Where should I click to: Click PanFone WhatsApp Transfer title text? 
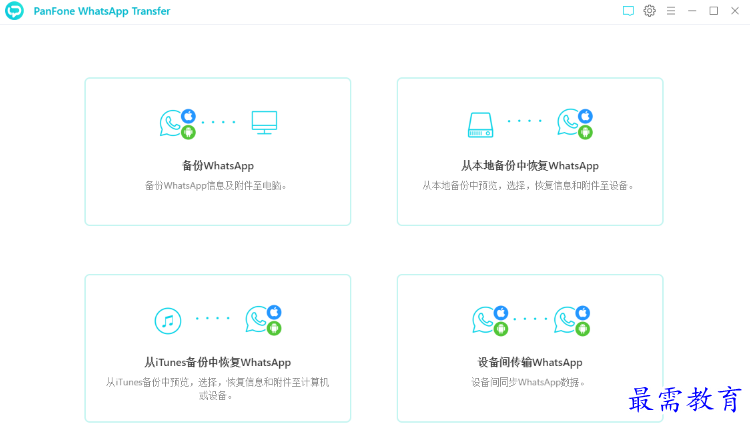click(x=102, y=11)
